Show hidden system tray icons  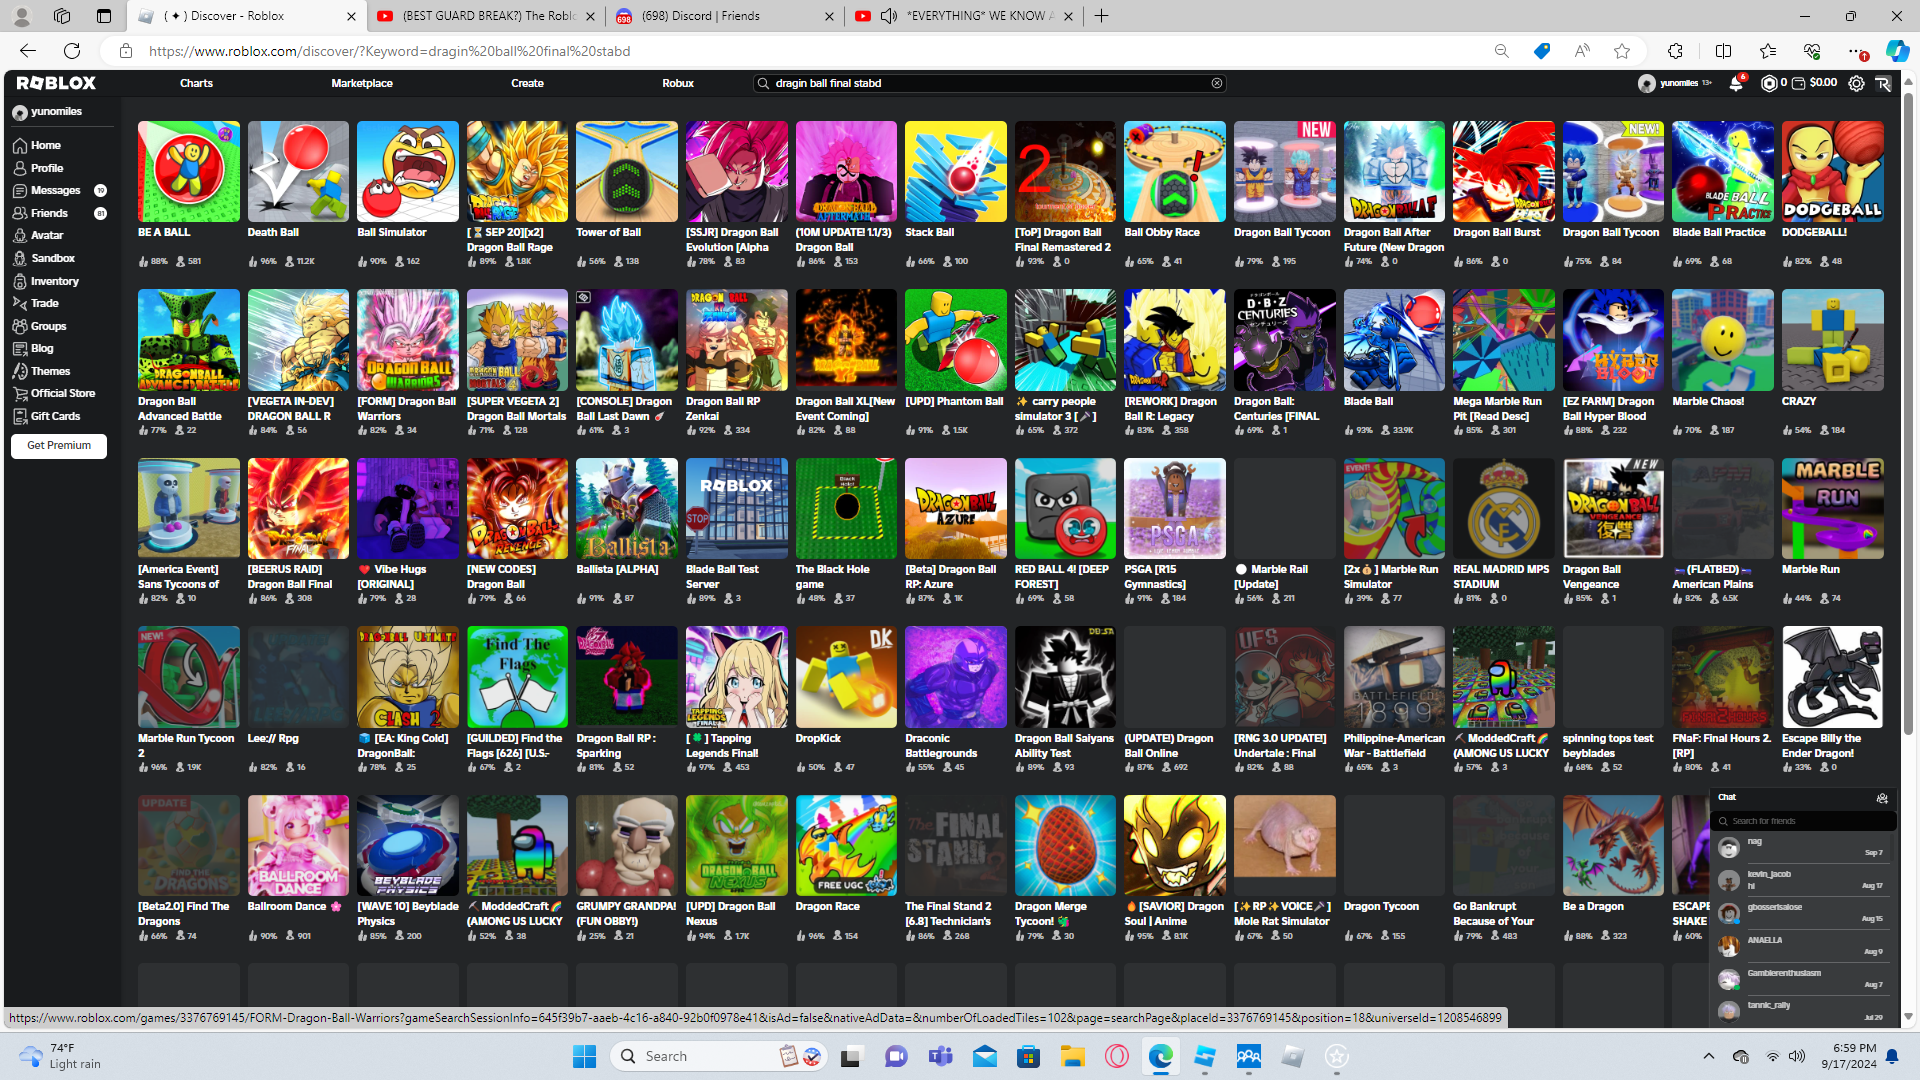(1708, 1056)
